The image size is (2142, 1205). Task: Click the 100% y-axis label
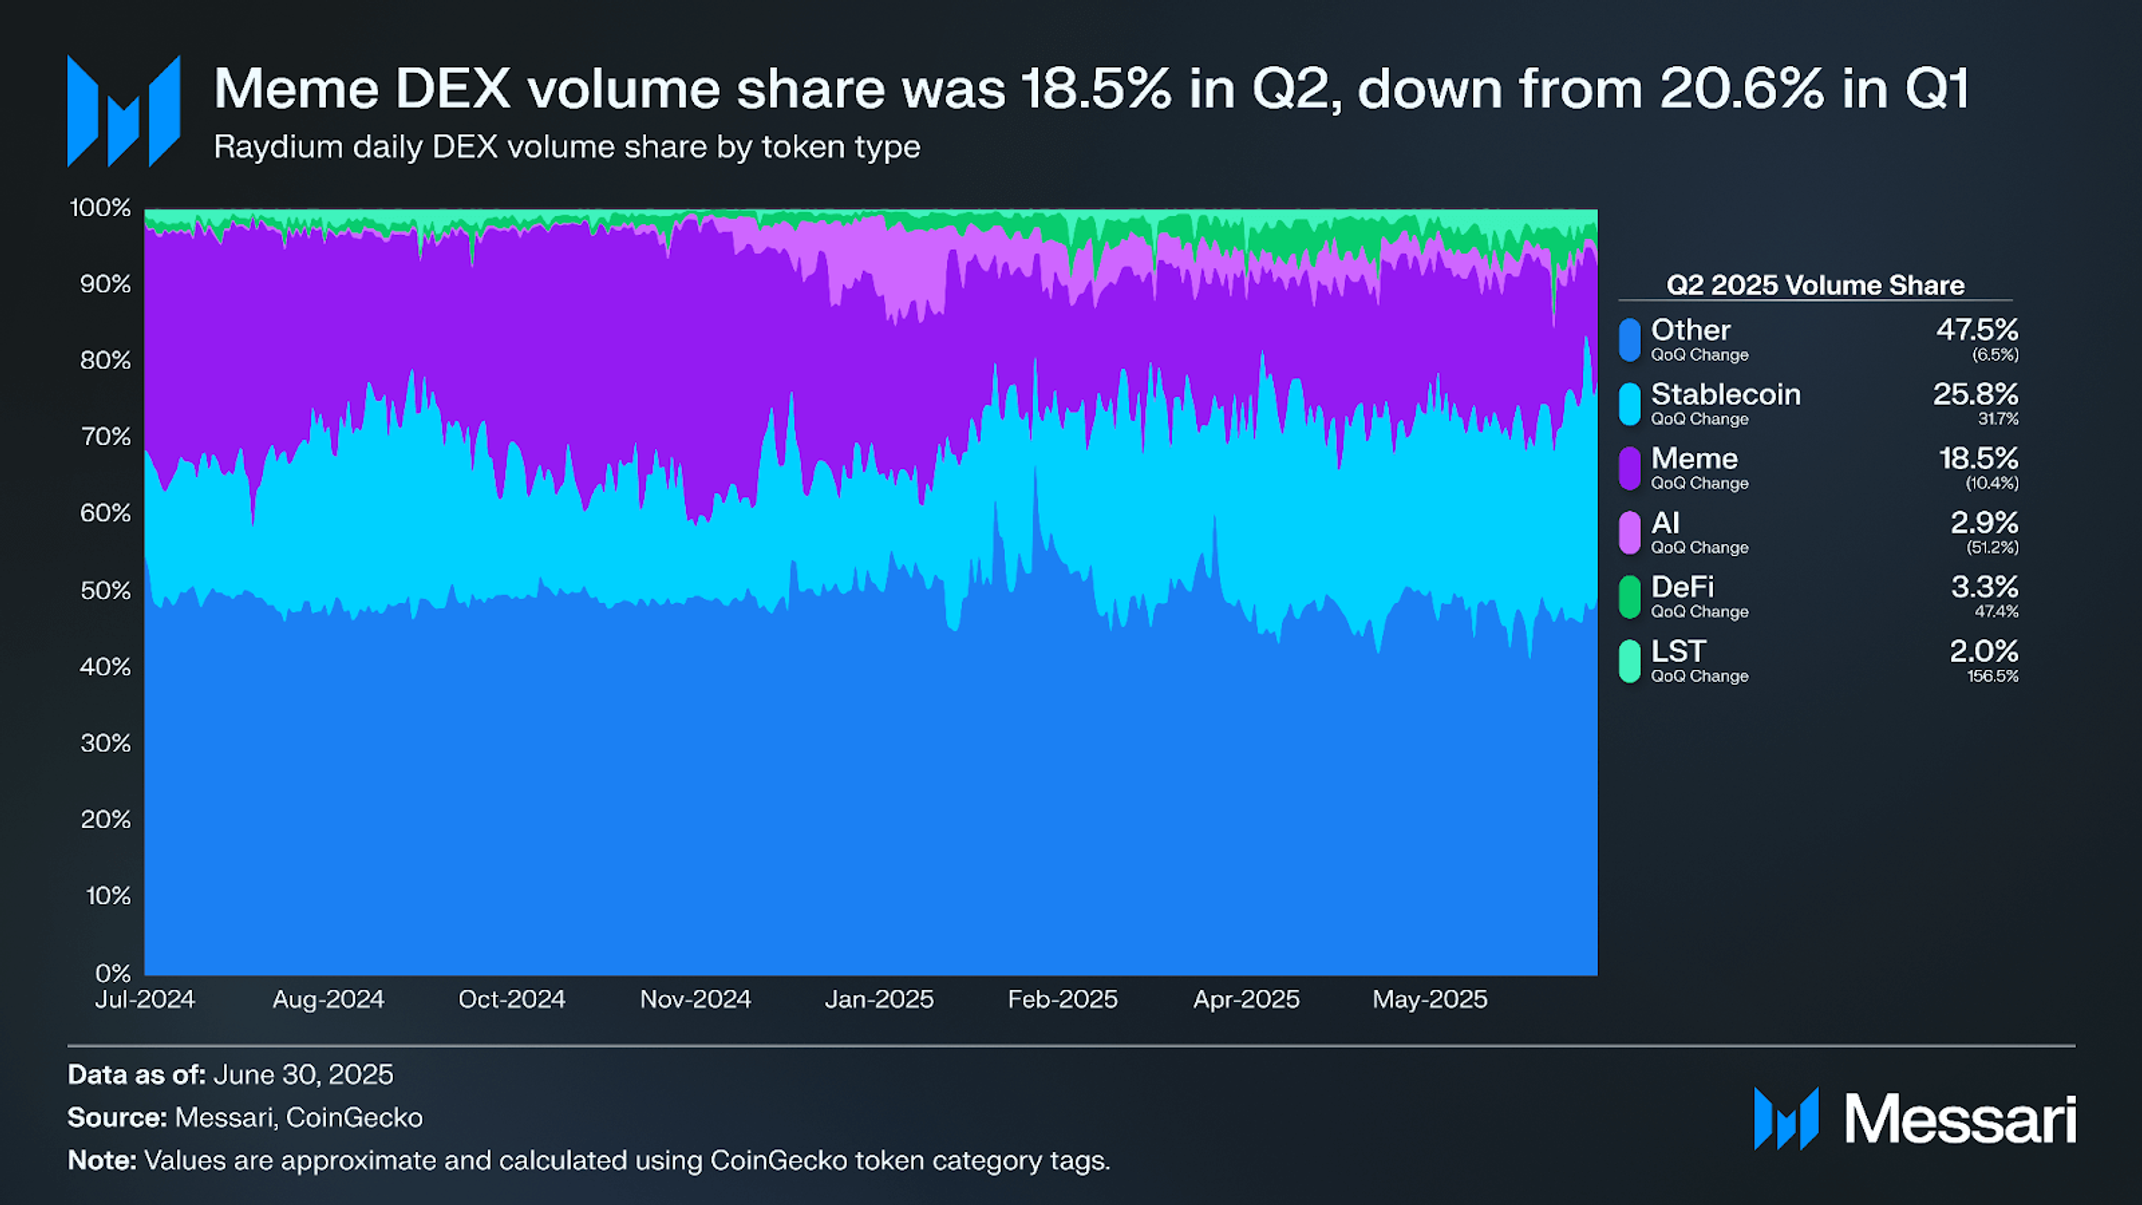[100, 208]
